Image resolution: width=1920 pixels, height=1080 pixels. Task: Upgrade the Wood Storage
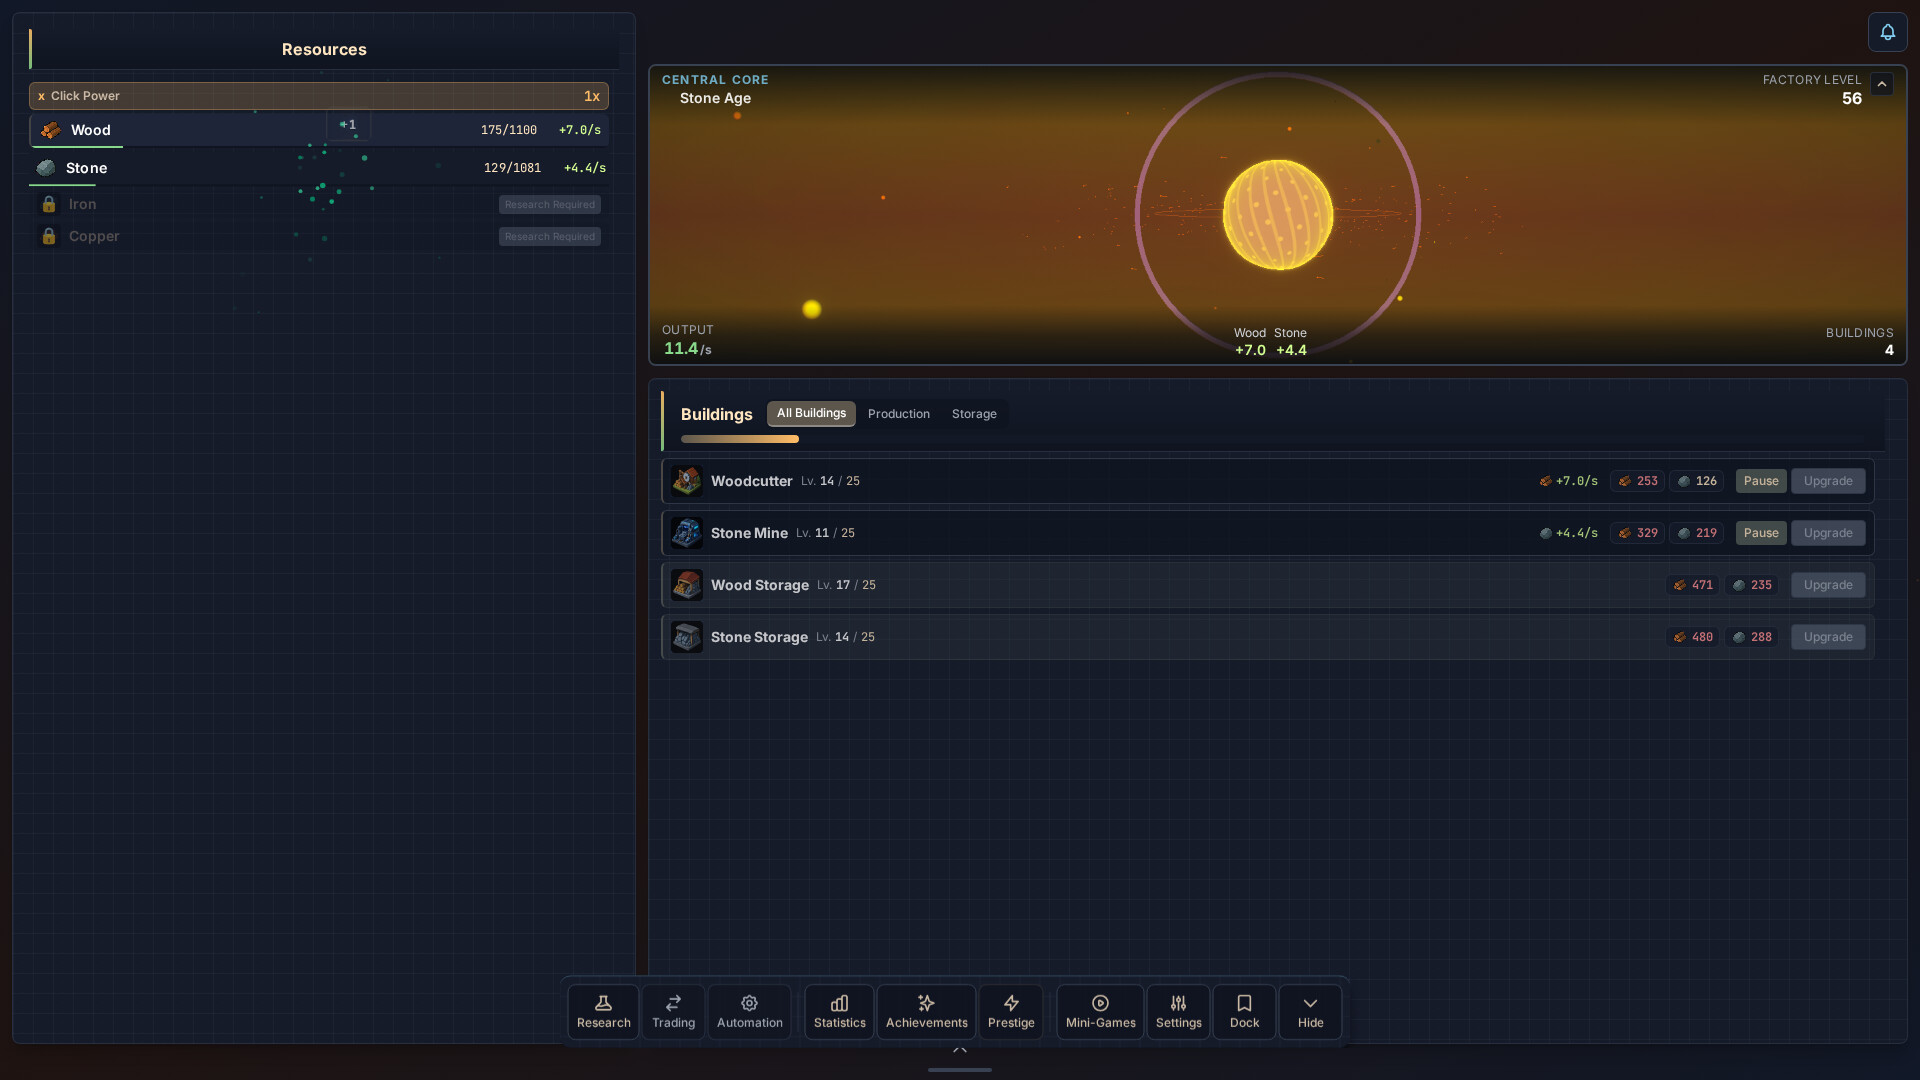pos(1828,585)
